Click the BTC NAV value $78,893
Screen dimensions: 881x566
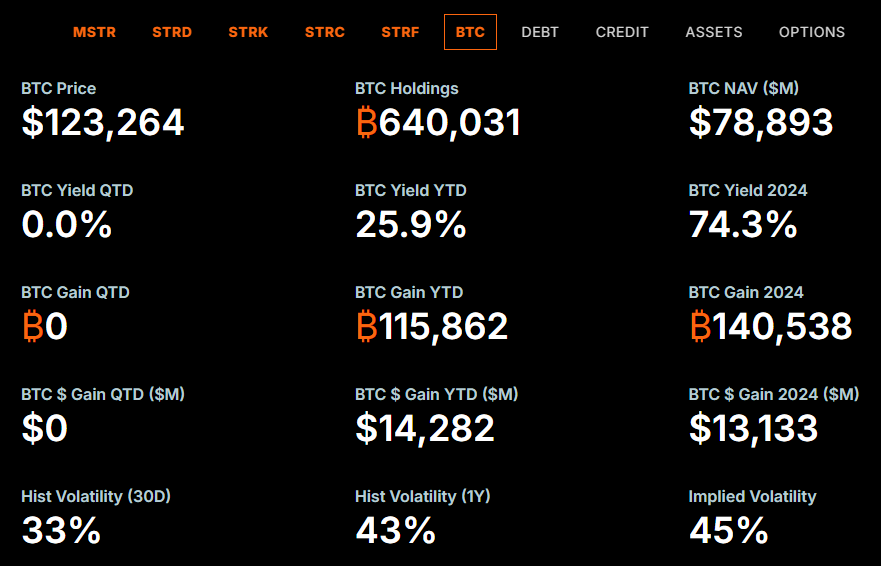coord(761,123)
